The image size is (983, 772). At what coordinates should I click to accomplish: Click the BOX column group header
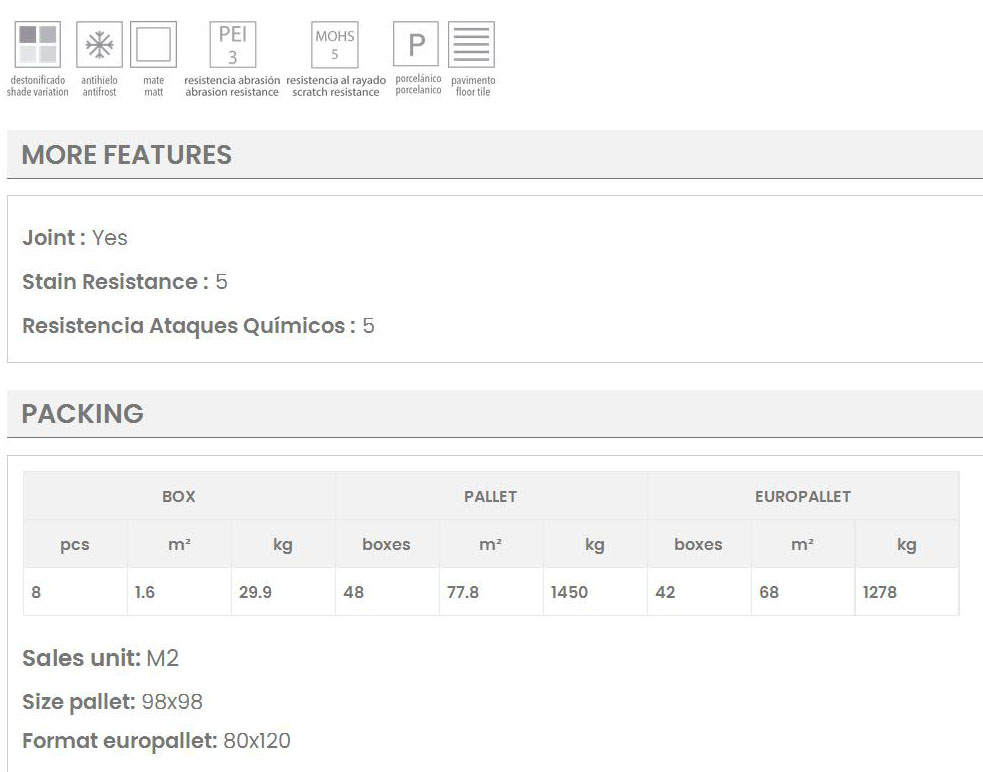[x=179, y=496]
